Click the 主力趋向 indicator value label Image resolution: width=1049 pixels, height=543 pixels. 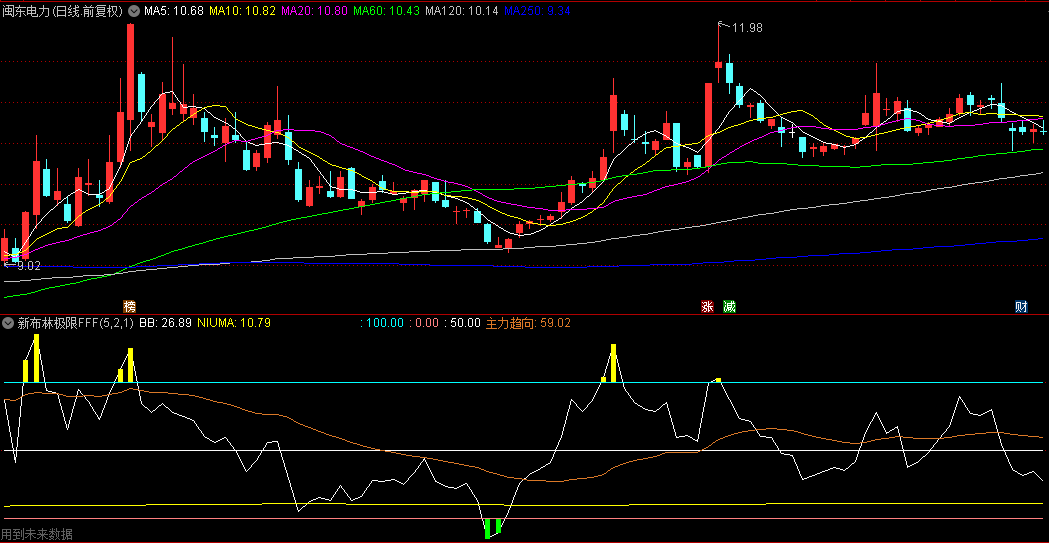(528, 323)
